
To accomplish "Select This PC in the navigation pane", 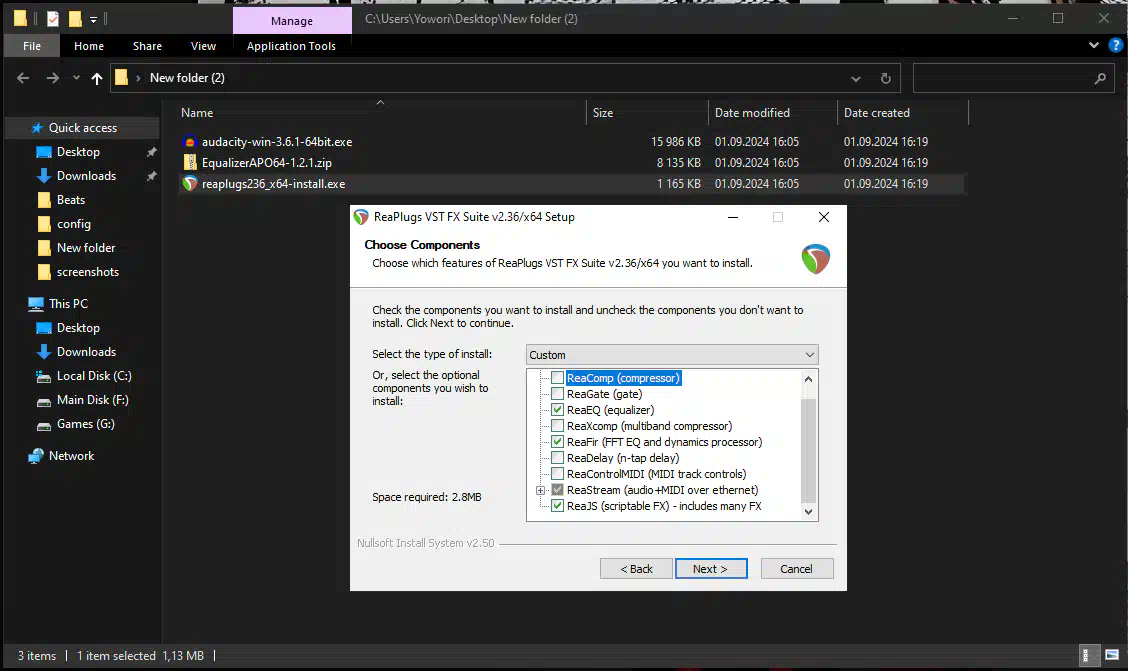I will pos(68,303).
